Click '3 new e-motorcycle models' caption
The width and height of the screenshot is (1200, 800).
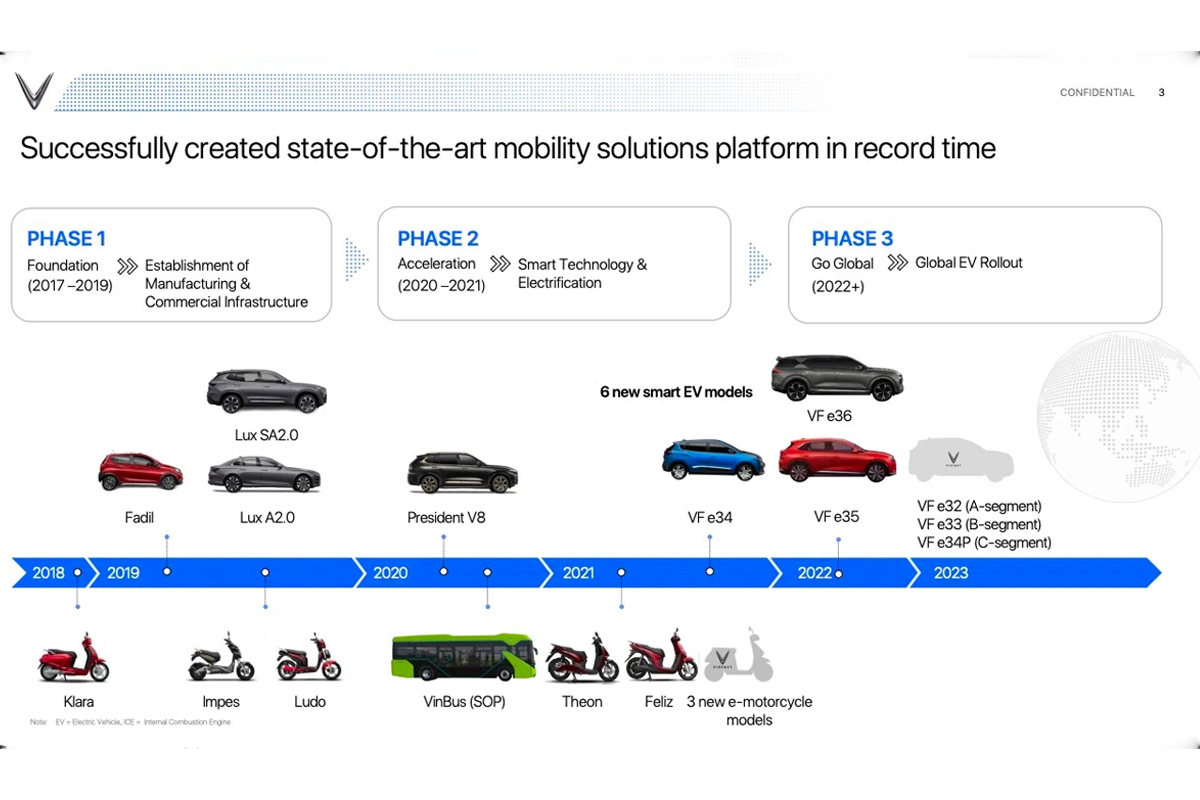749,711
